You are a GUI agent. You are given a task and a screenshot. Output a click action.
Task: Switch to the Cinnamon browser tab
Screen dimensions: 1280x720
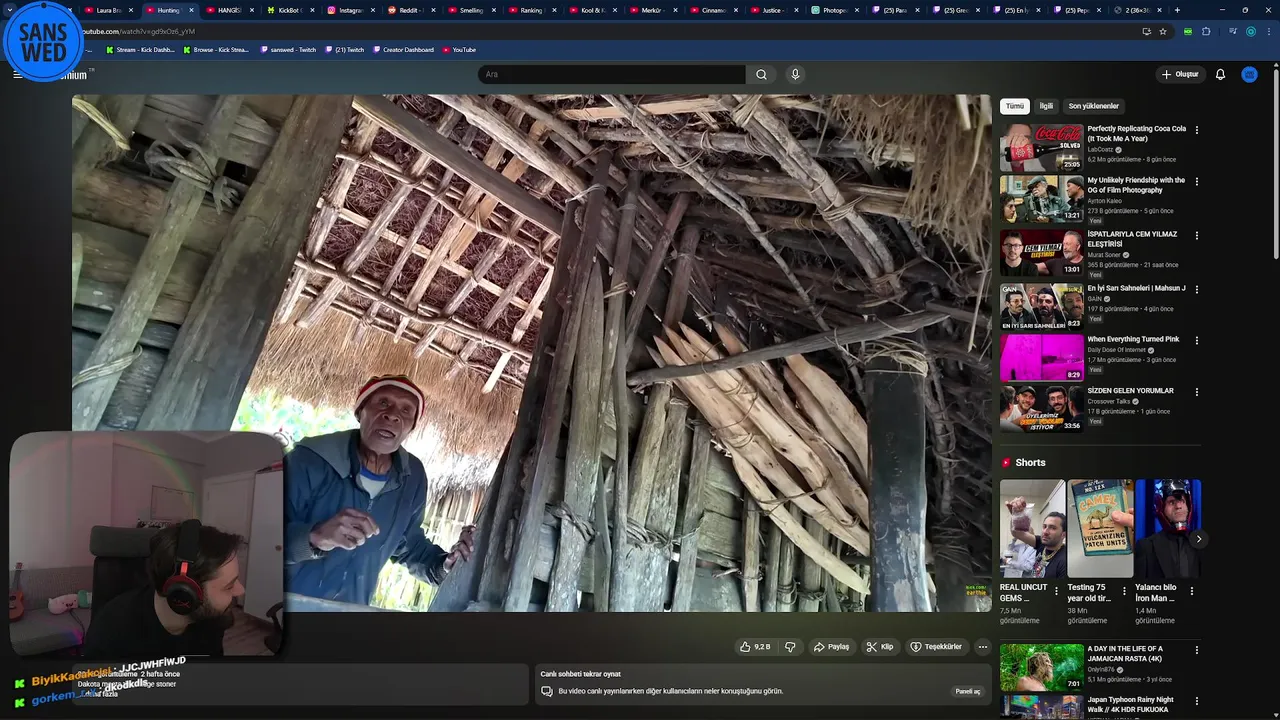712,10
